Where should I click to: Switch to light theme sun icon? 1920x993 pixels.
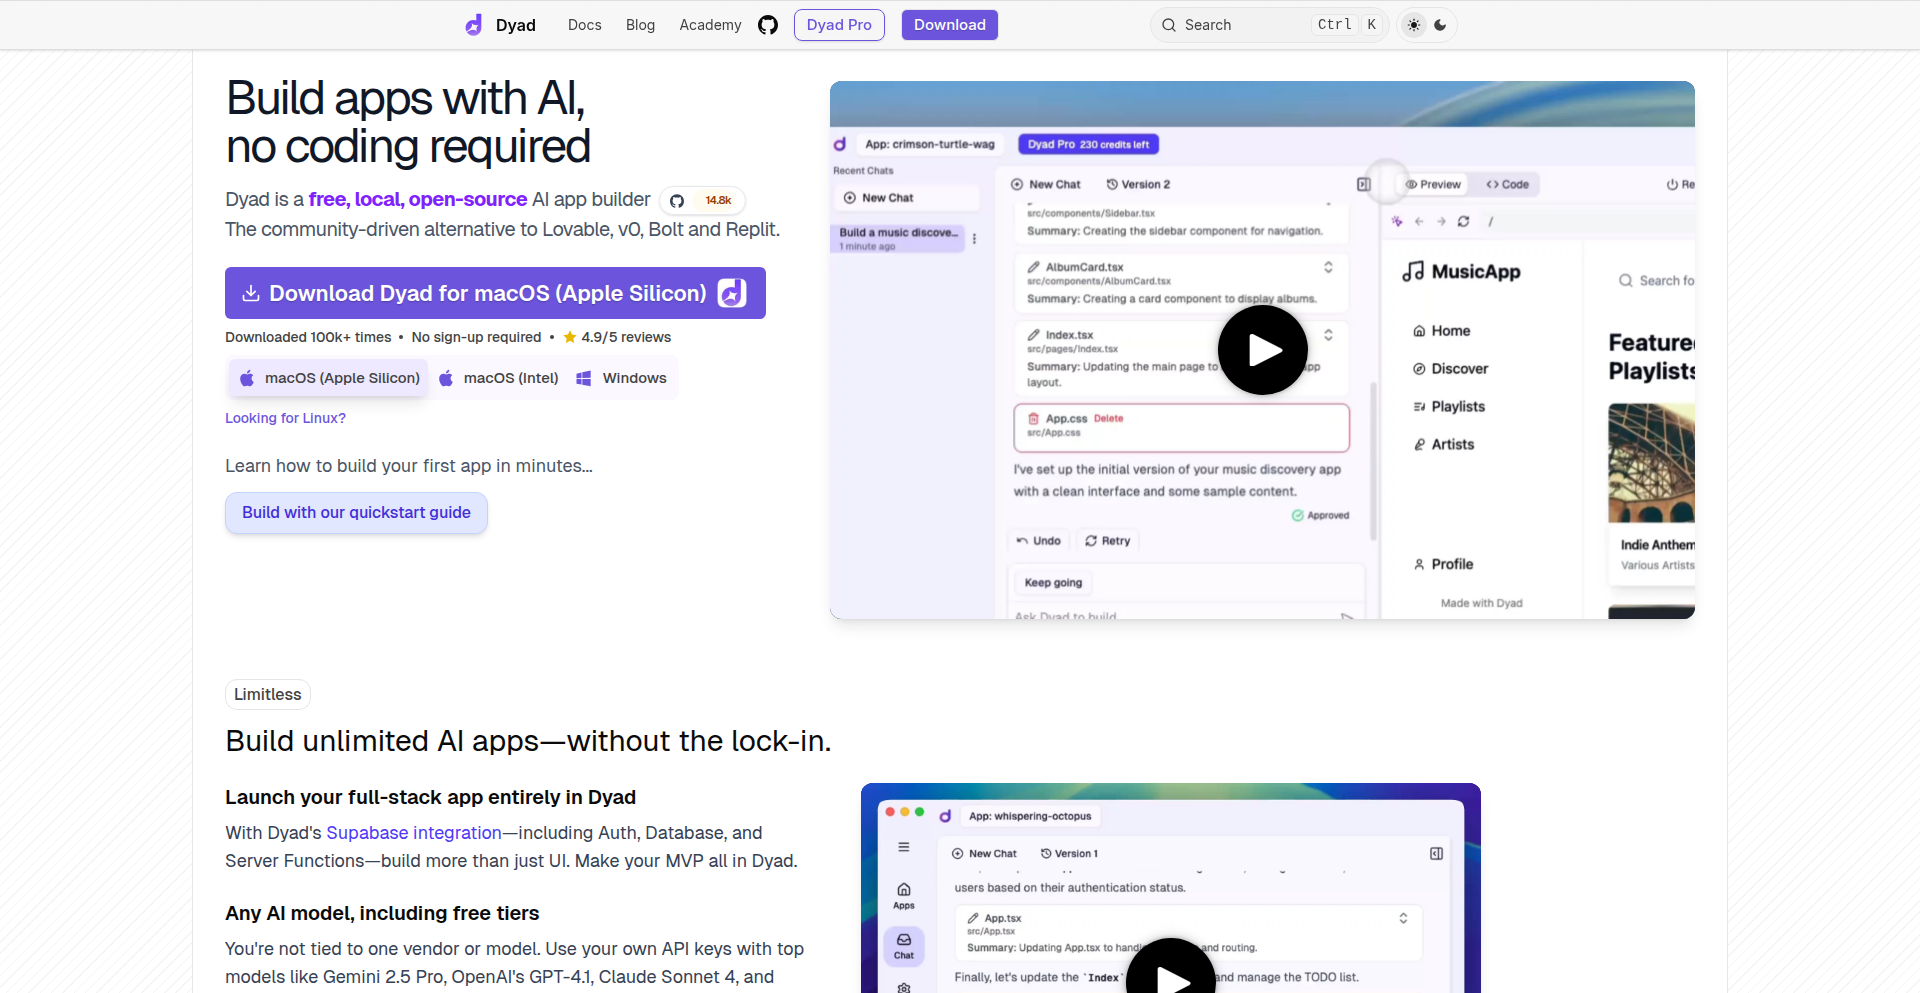tap(1414, 25)
